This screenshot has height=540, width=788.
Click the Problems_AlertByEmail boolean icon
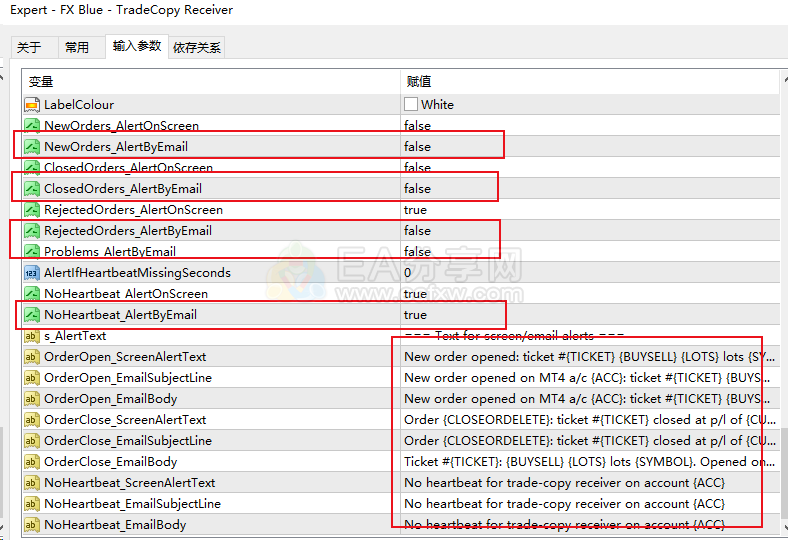(x=32, y=252)
